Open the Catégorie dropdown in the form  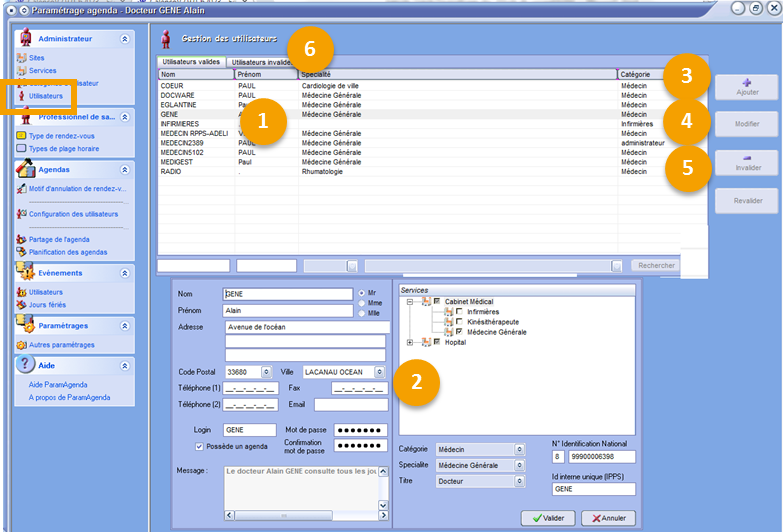(519, 450)
